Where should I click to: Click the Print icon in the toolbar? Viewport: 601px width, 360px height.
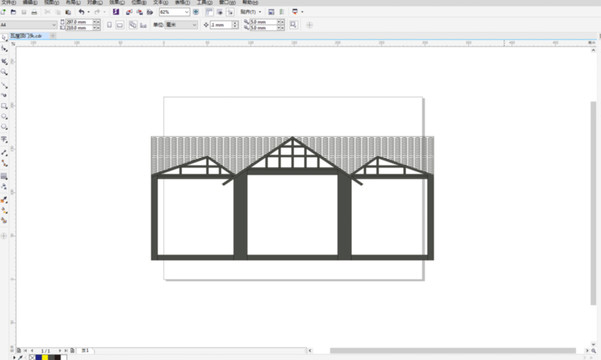(34, 12)
